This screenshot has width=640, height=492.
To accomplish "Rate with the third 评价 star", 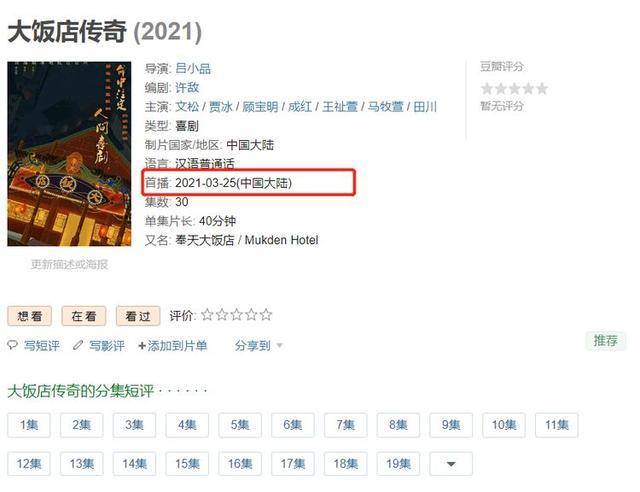I will click(x=236, y=315).
